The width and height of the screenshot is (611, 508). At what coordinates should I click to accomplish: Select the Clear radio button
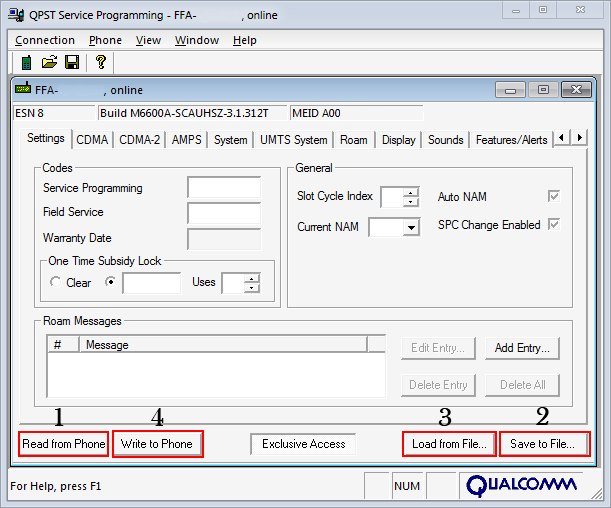[x=56, y=282]
